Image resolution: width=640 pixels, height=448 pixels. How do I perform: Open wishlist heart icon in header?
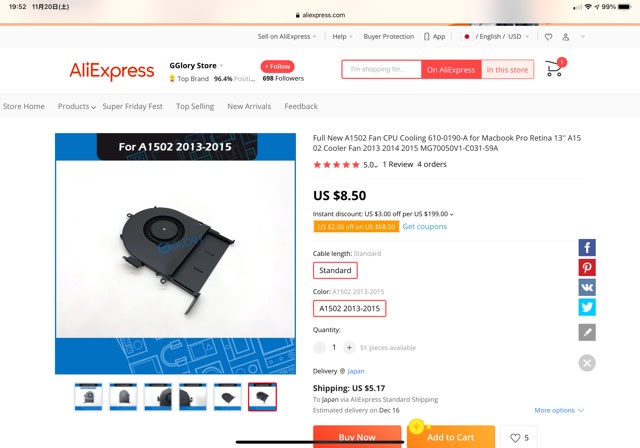[x=549, y=37]
